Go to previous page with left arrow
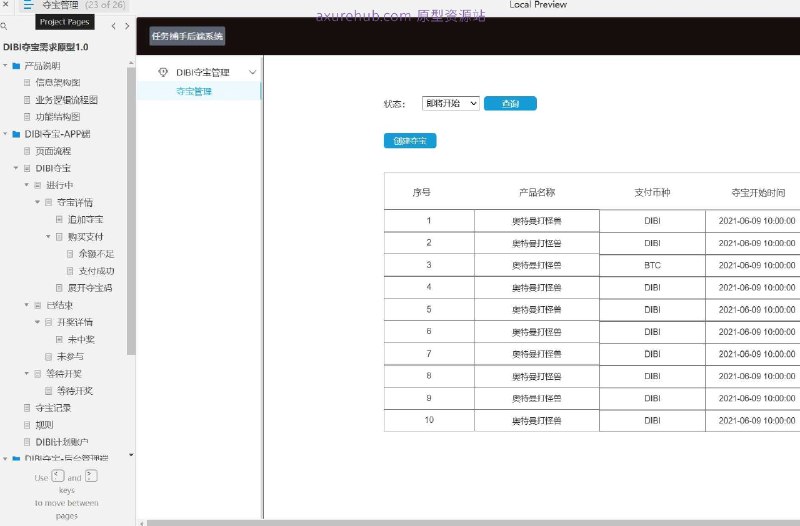 (113, 26)
